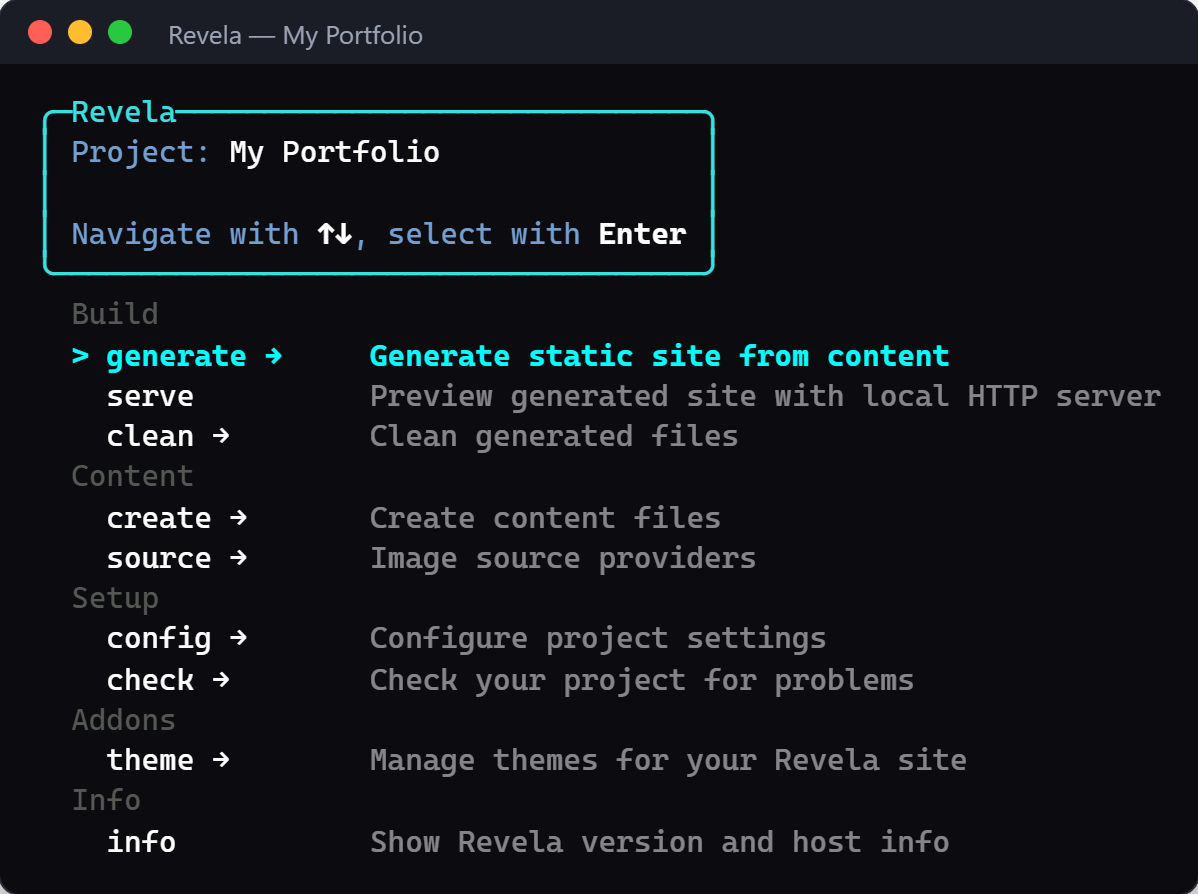This screenshot has height=894, width=1198.
Task: Select the check menu entry
Action: tap(150, 680)
